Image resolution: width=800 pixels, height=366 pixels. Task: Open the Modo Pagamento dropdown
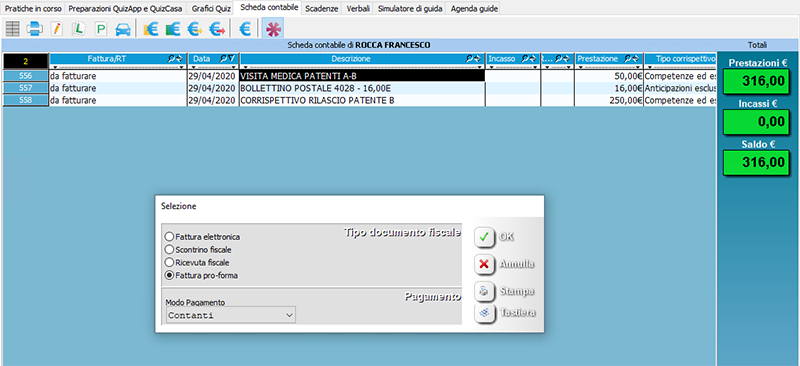(231, 315)
